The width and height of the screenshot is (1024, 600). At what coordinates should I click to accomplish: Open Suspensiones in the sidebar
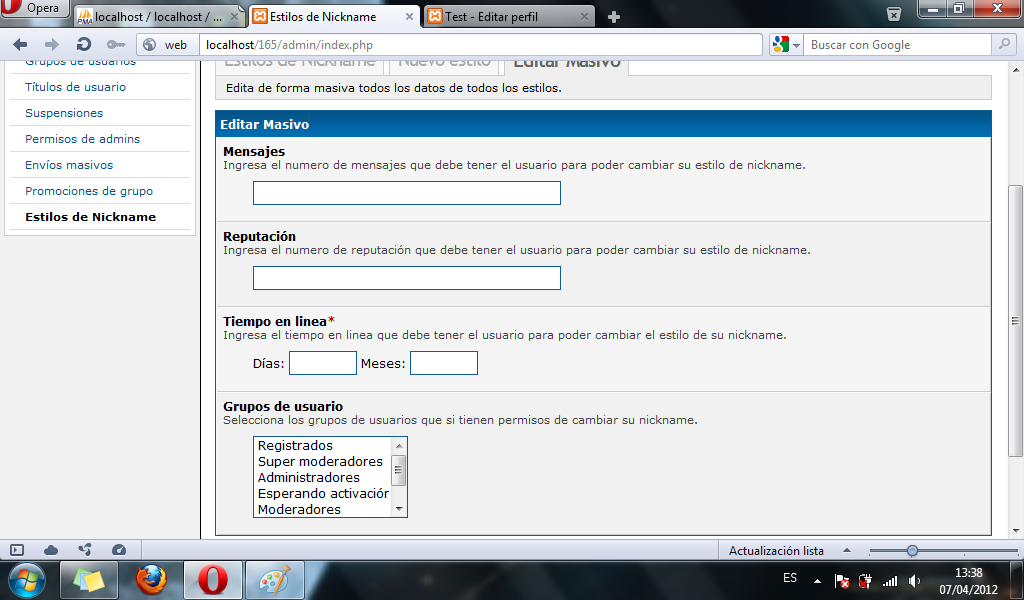64,113
